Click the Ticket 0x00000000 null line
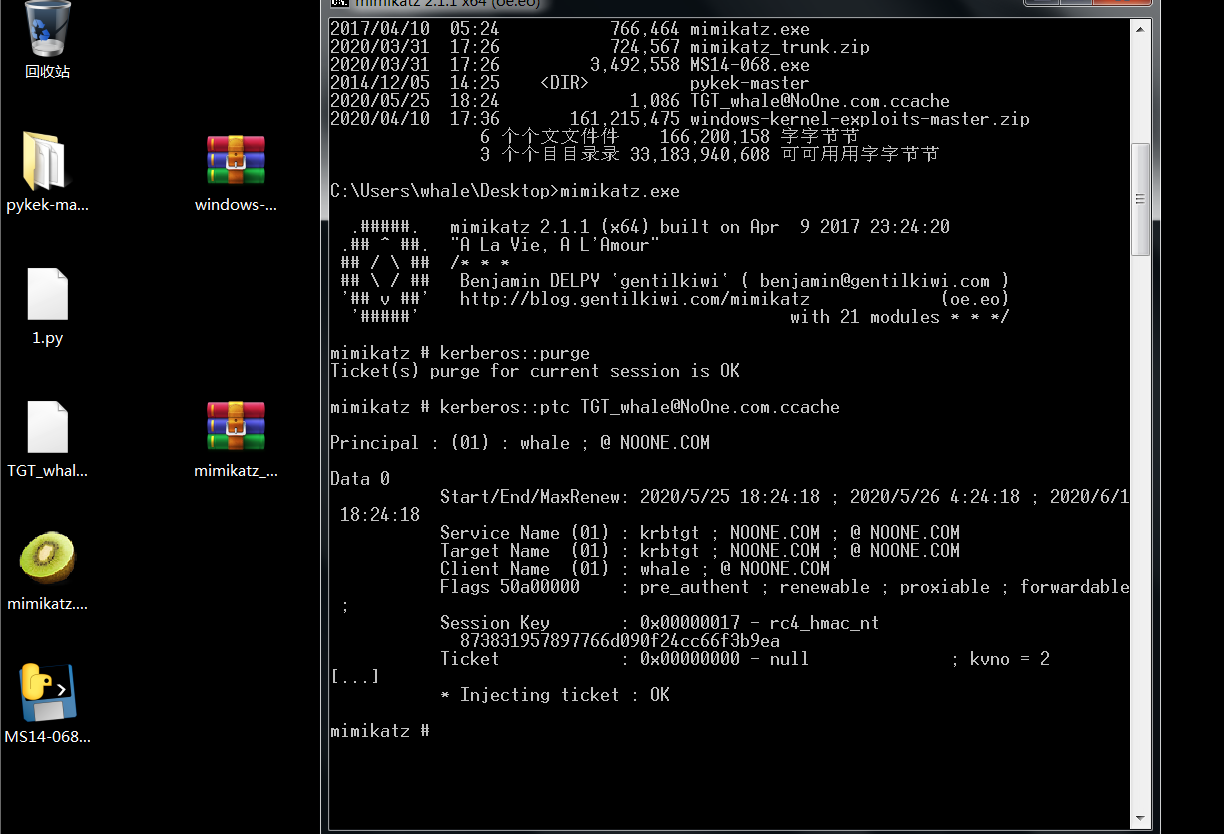The height and width of the screenshot is (834, 1224). [745, 659]
